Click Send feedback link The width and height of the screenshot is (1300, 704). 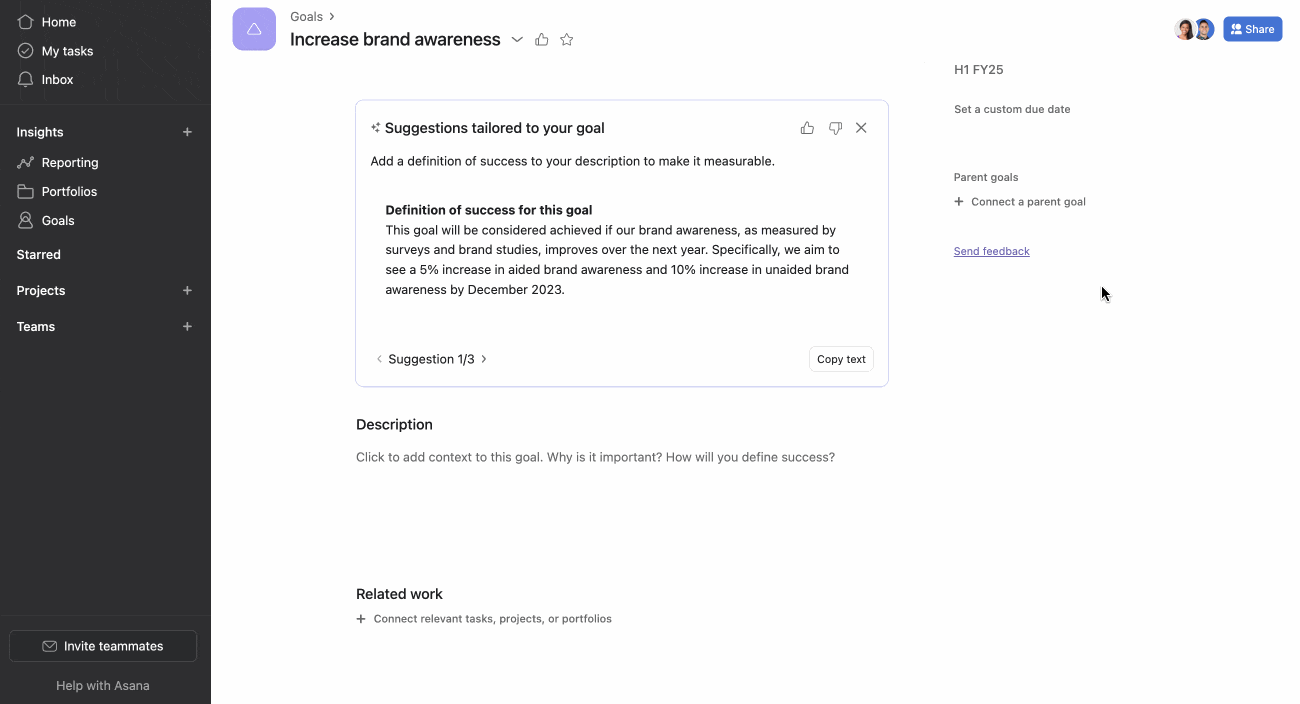pyautogui.click(x=991, y=252)
